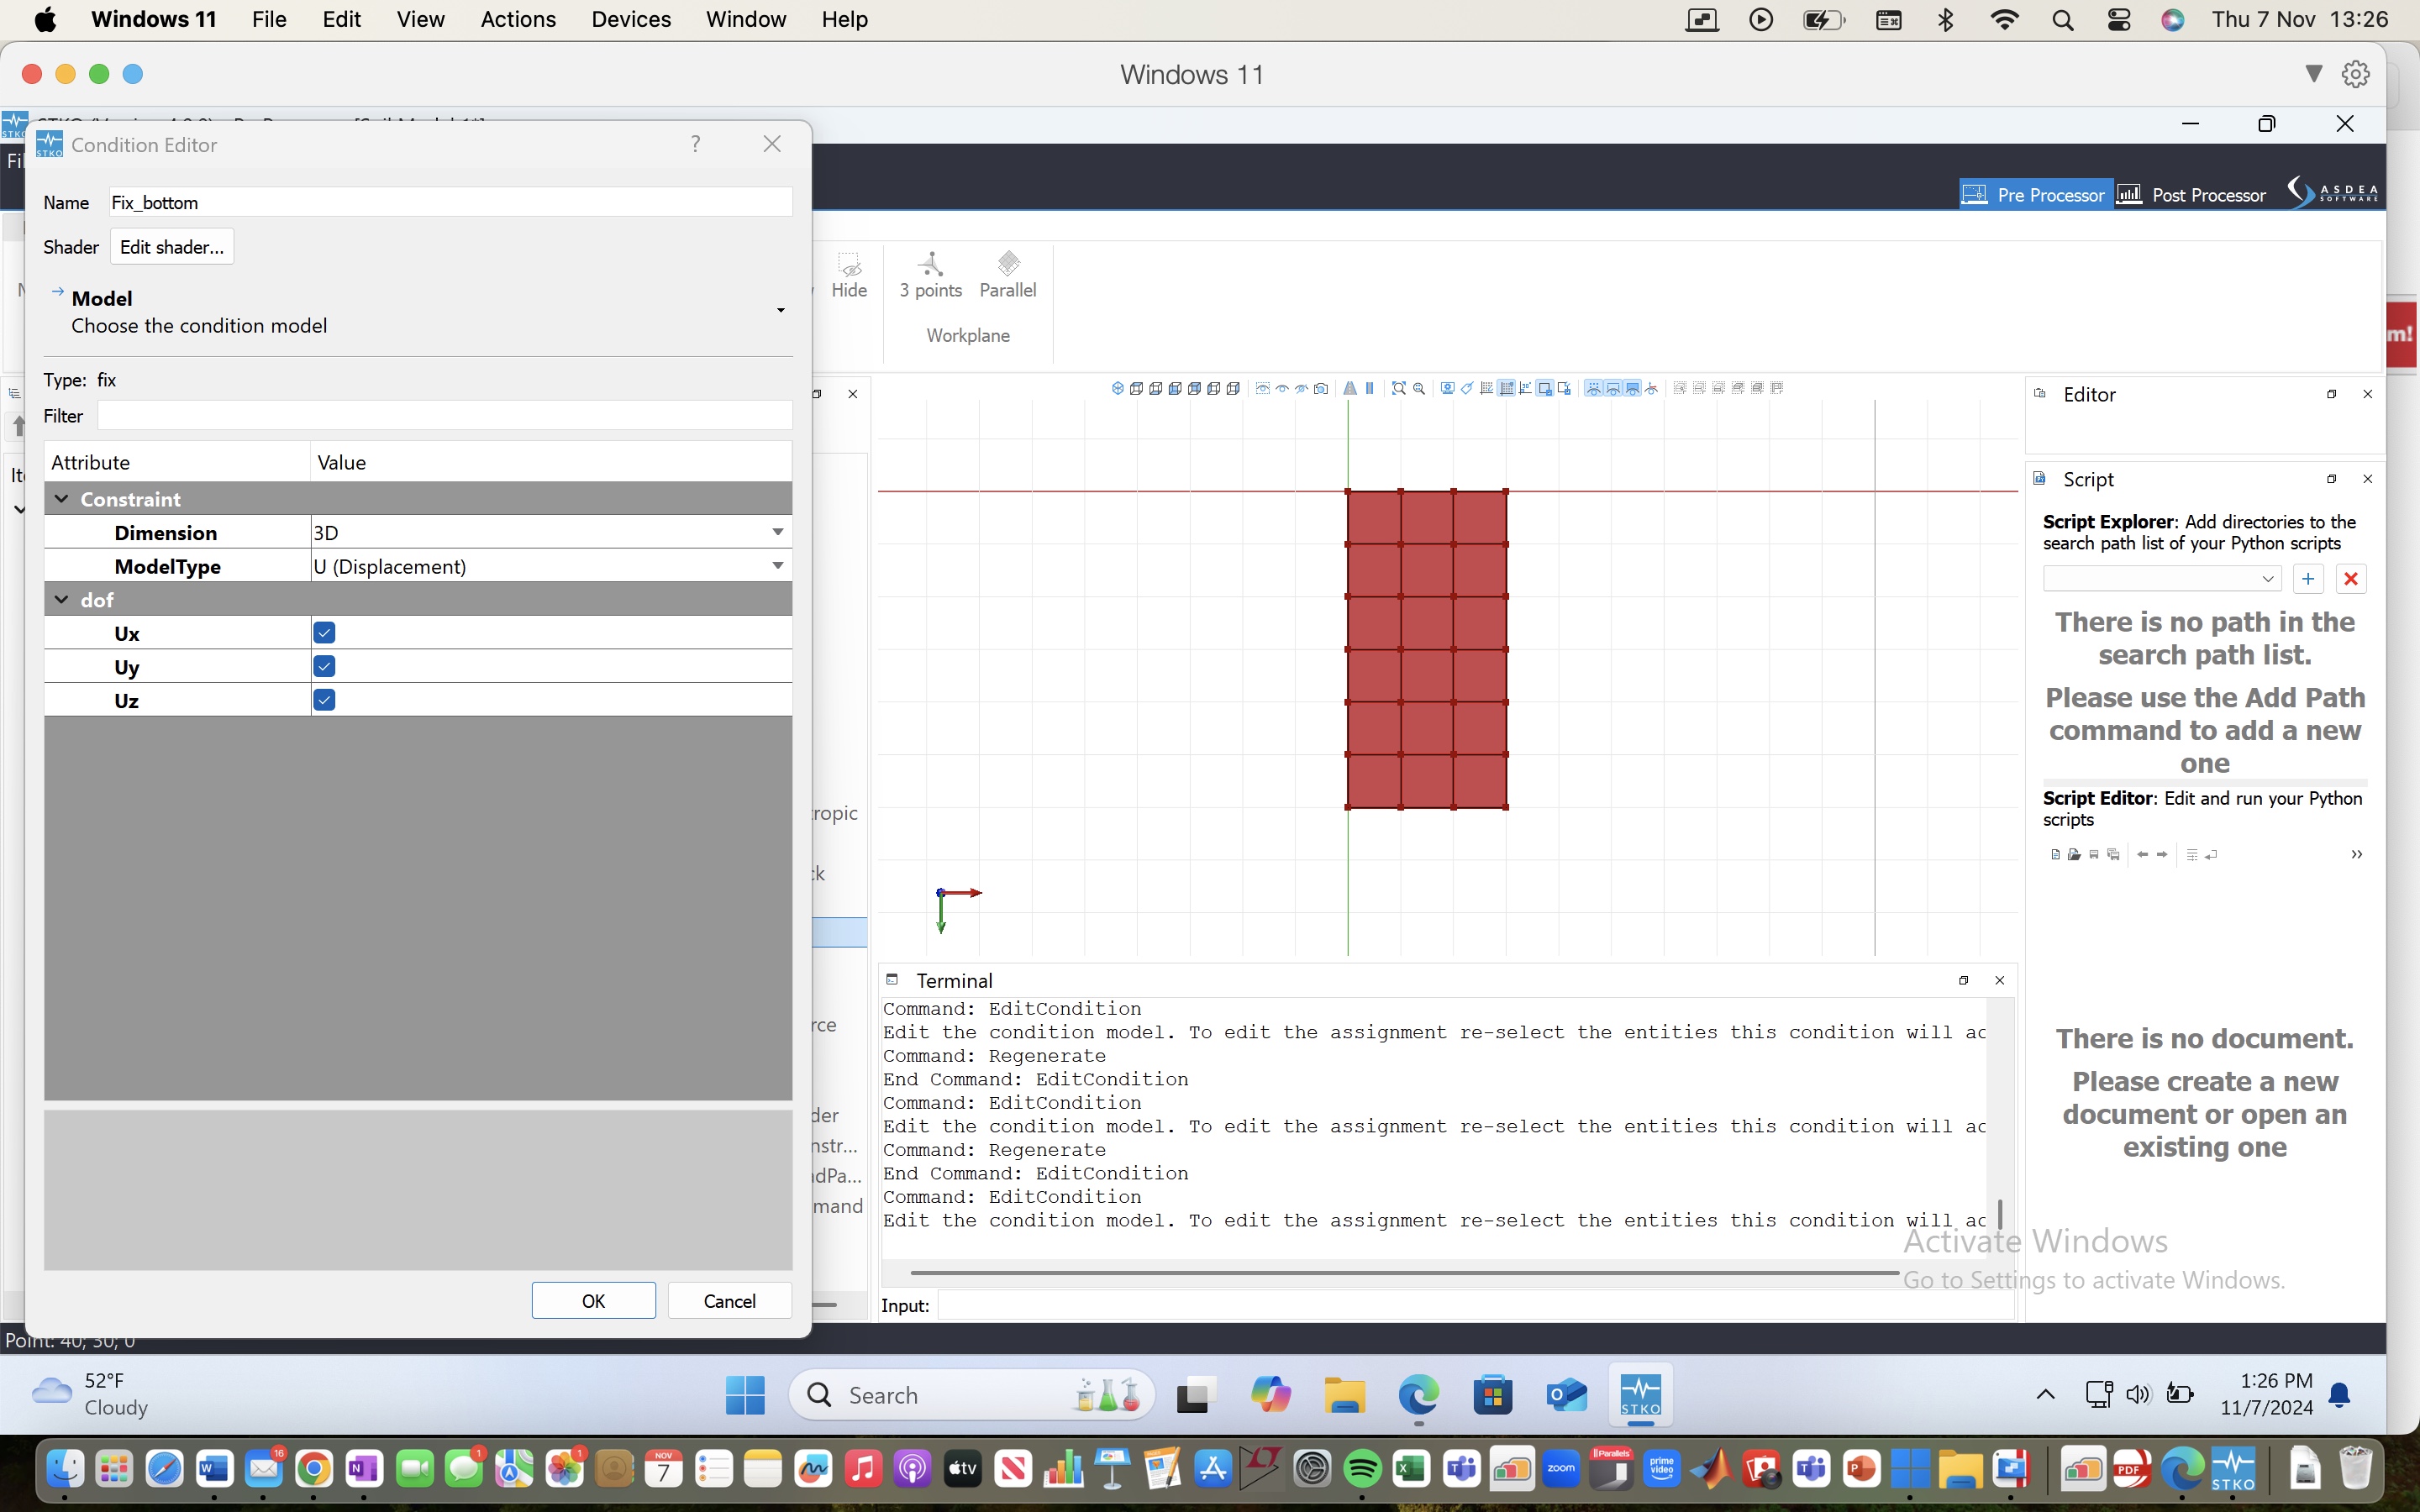The image size is (2420, 1512).
Task: Click the OK button in Condition Editor
Action: point(593,1300)
